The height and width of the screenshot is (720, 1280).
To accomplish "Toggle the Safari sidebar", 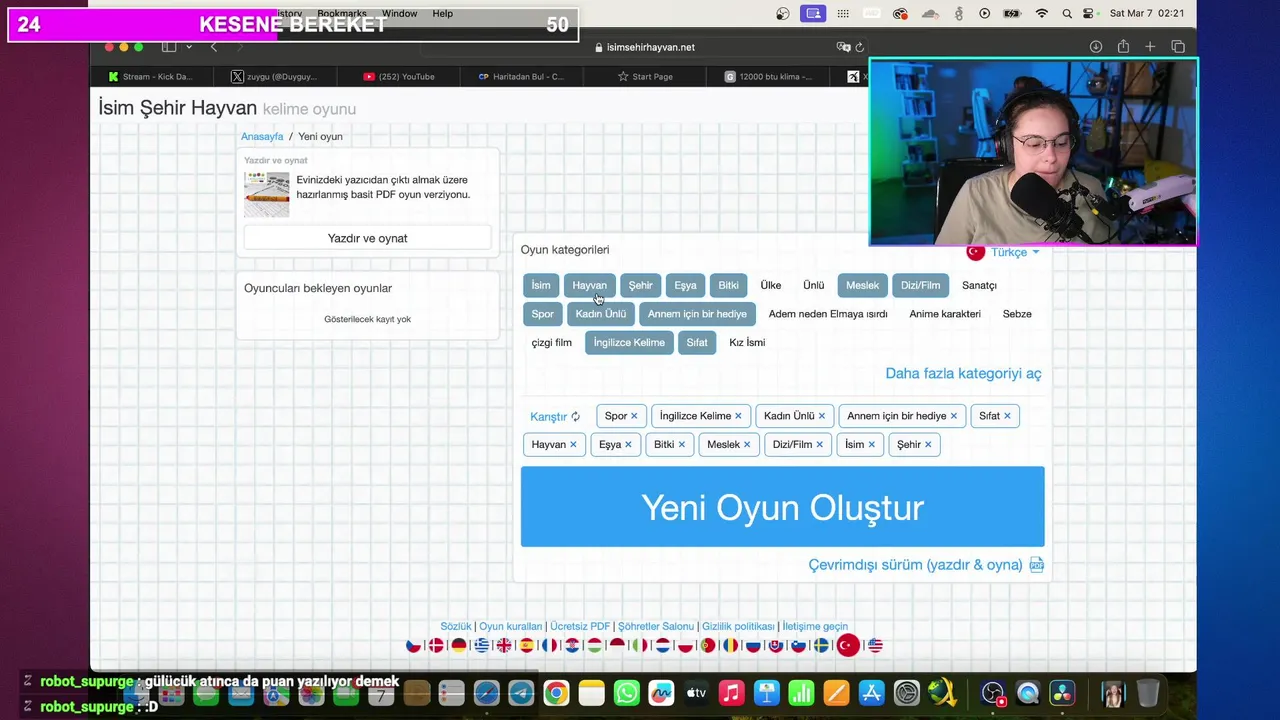I will 169,47.
